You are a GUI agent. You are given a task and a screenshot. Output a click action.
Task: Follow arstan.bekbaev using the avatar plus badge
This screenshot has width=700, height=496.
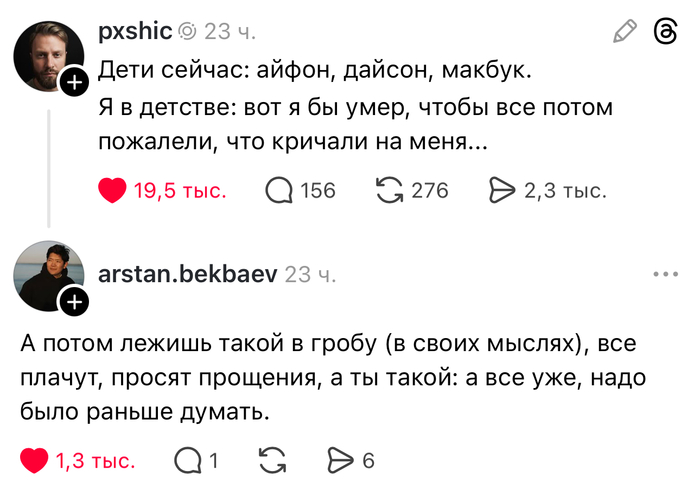pyautogui.click(x=74, y=301)
